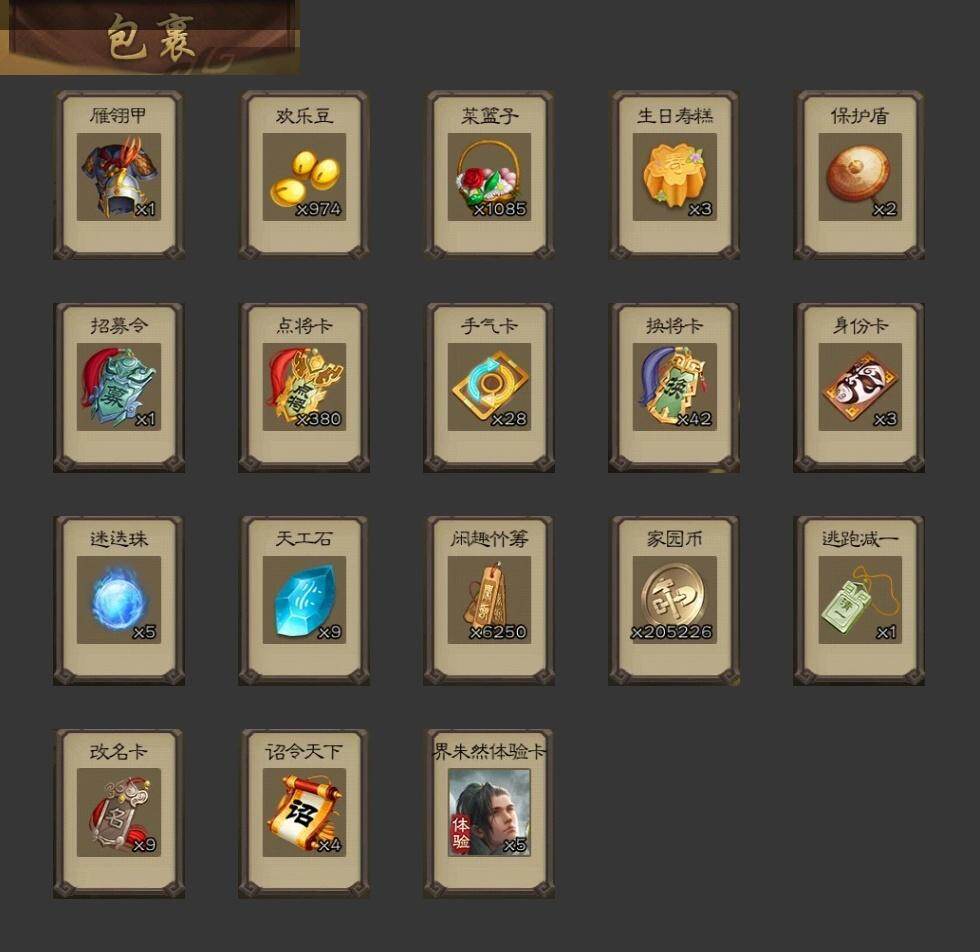Open the 闲趣竹筹 bamboo tokens item
This screenshot has width=980, height=952.
[x=489, y=600]
